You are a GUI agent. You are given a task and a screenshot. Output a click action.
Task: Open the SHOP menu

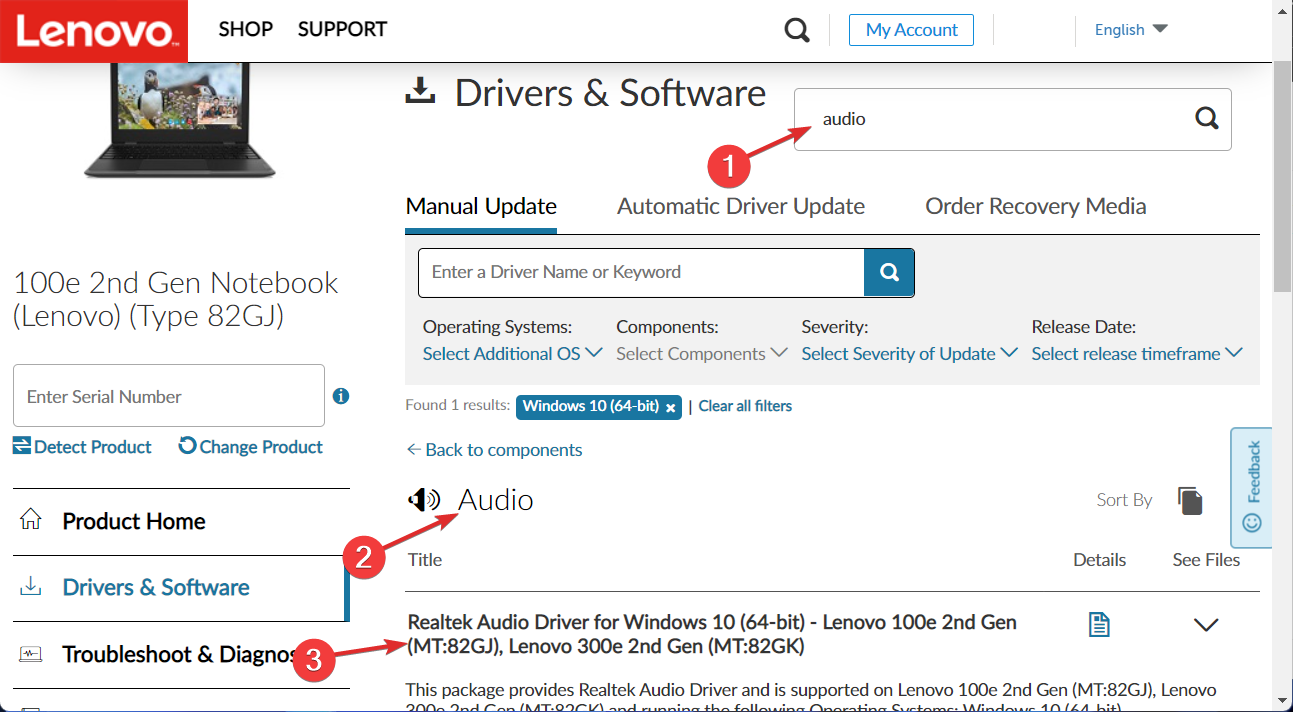tap(246, 30)
